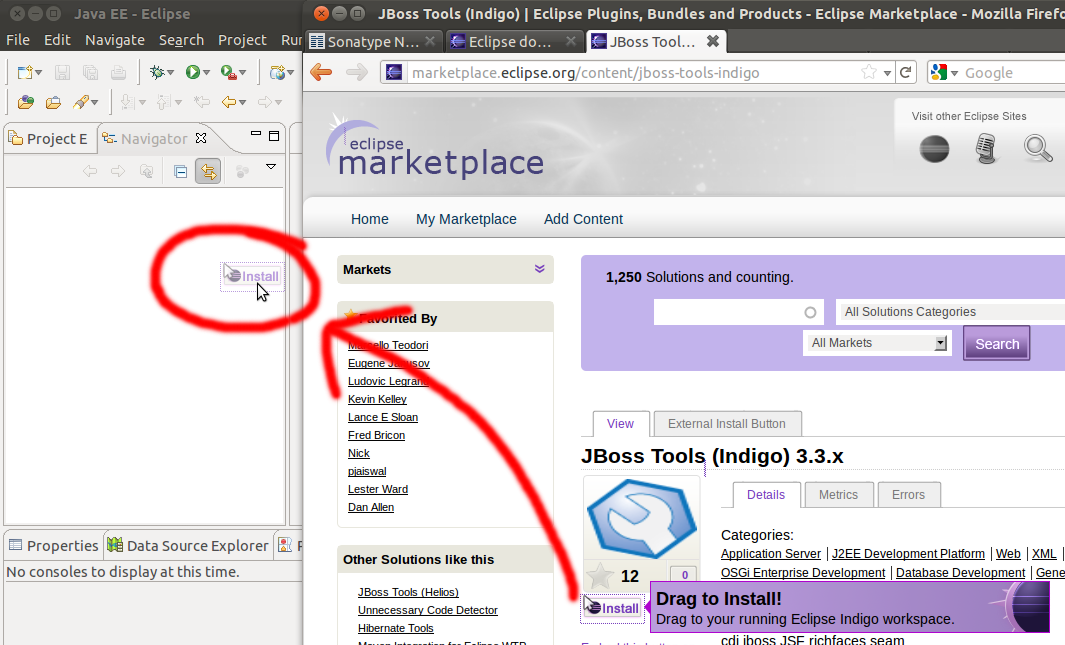Switch to the Project Explorer tab
This screenshot has width=1065, height=645.
point(50,139)
